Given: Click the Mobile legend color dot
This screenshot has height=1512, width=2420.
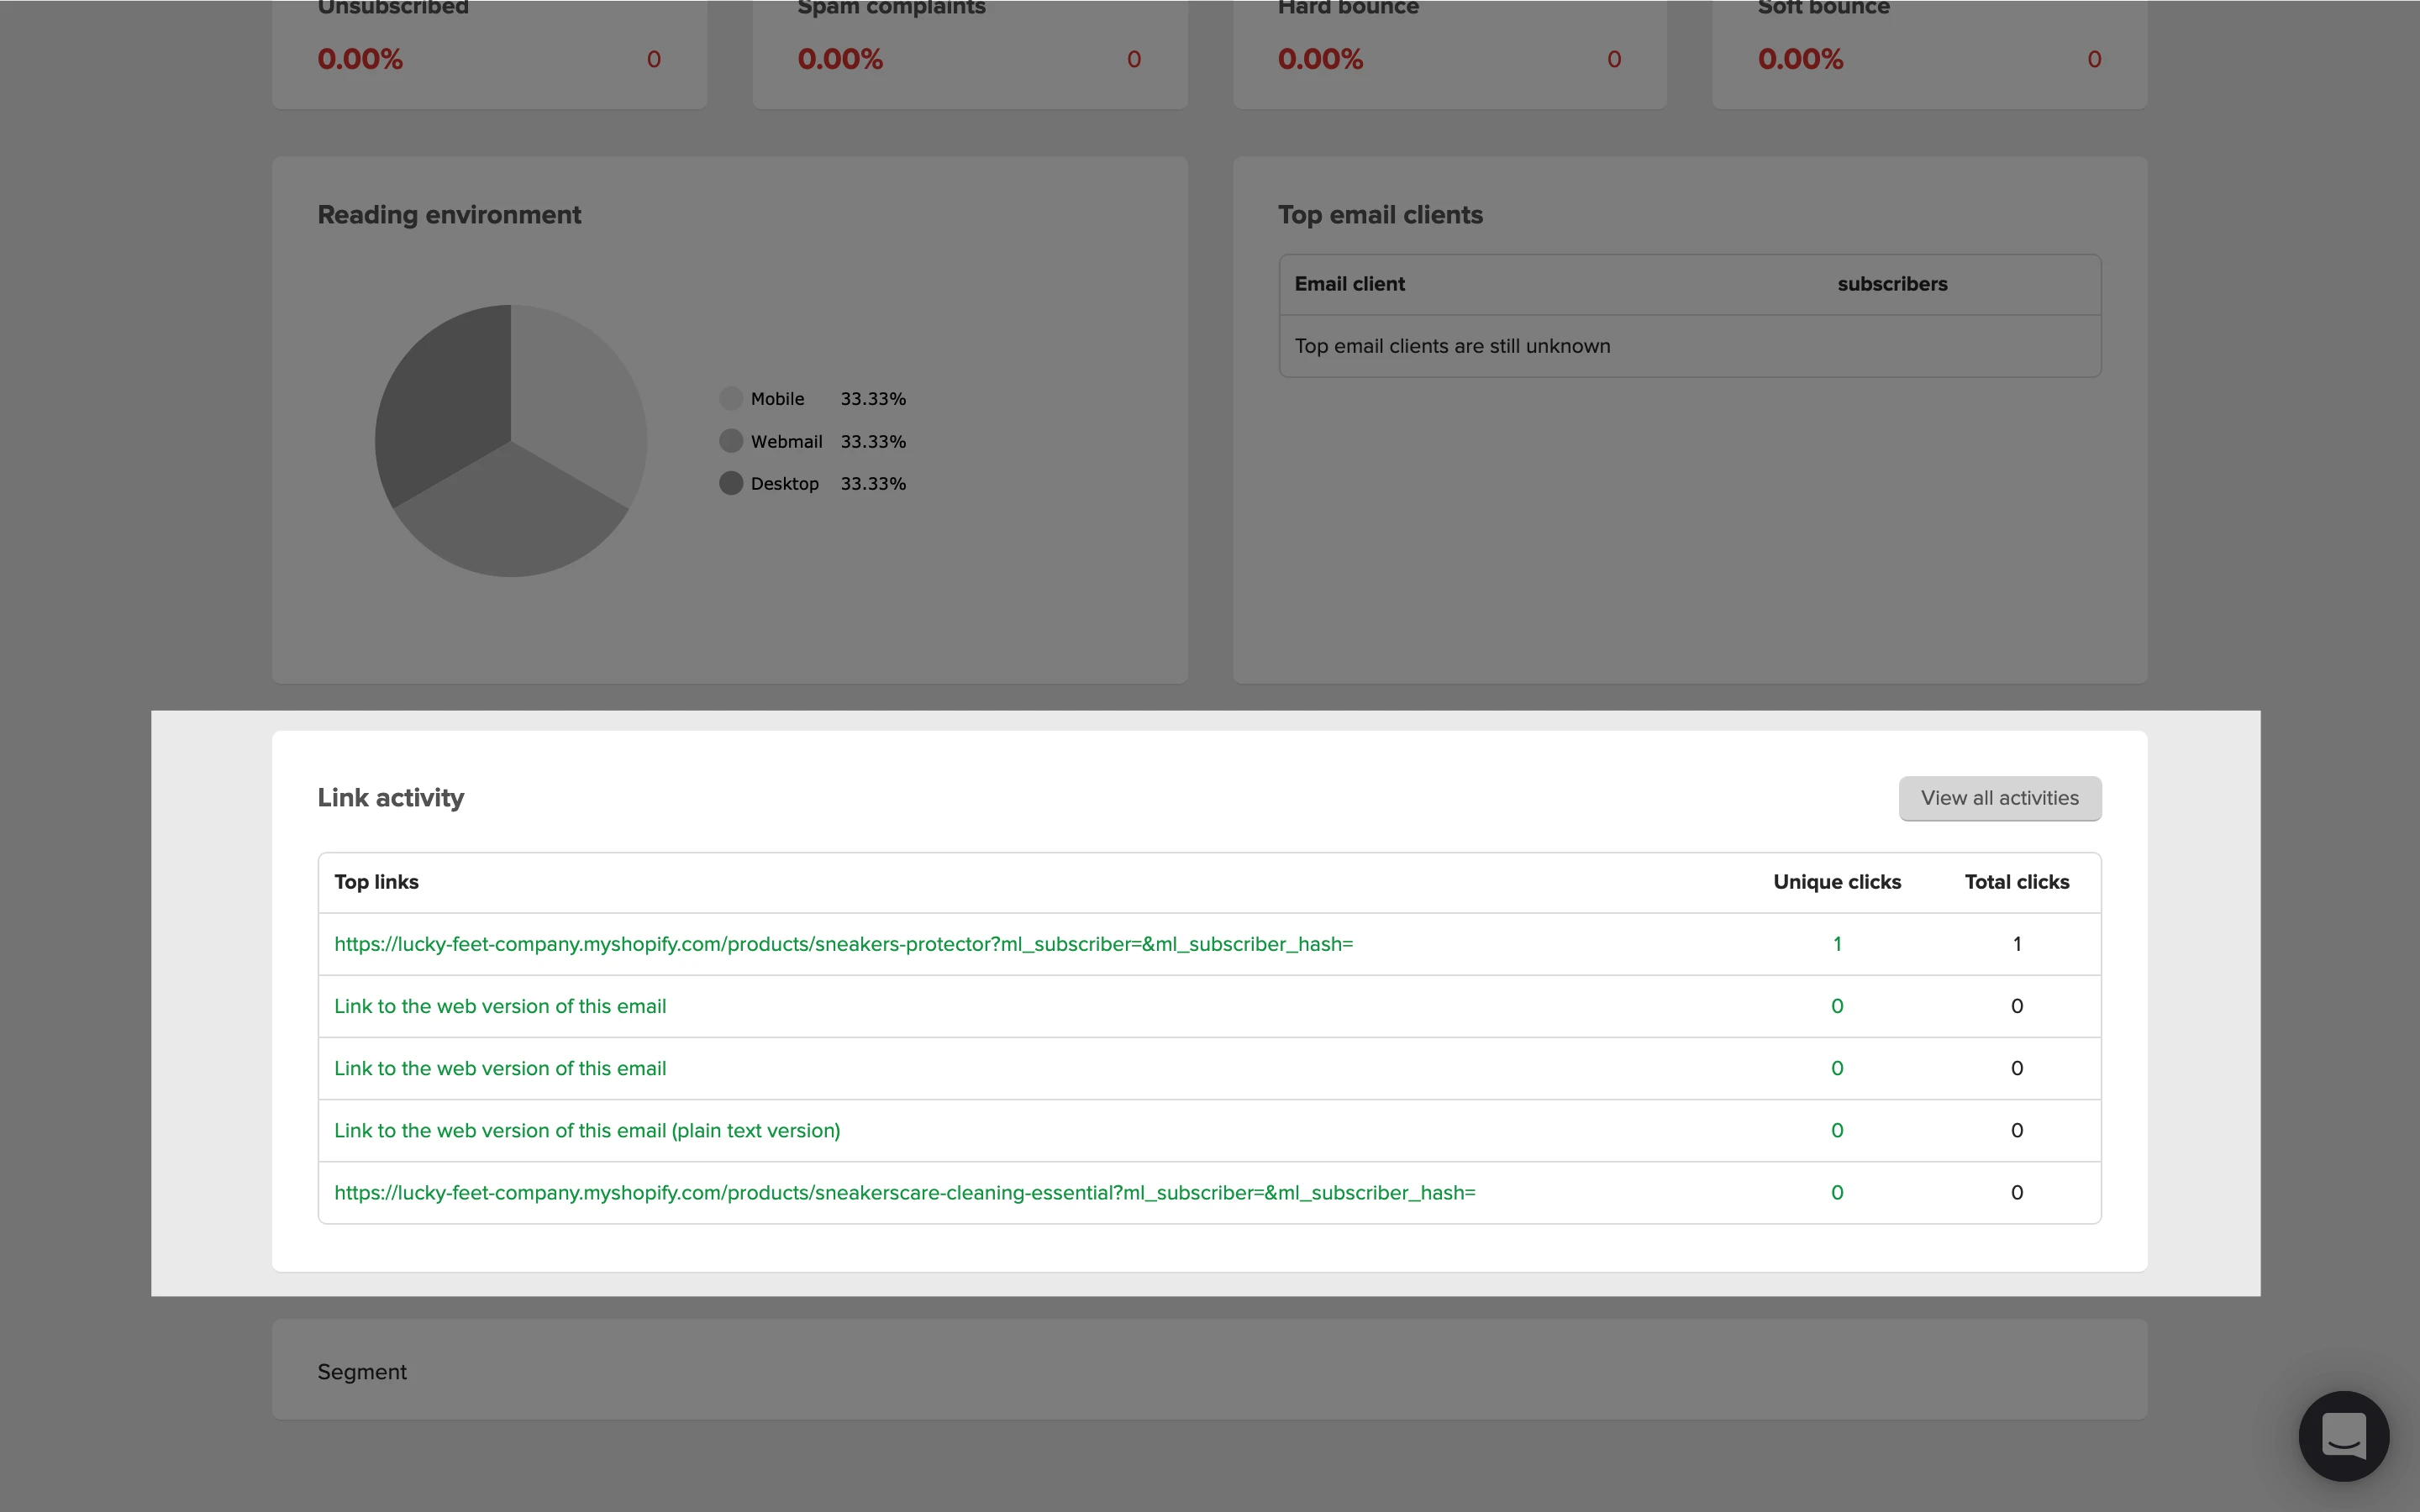Looking at the screenshot, I should tap(731, 399).
